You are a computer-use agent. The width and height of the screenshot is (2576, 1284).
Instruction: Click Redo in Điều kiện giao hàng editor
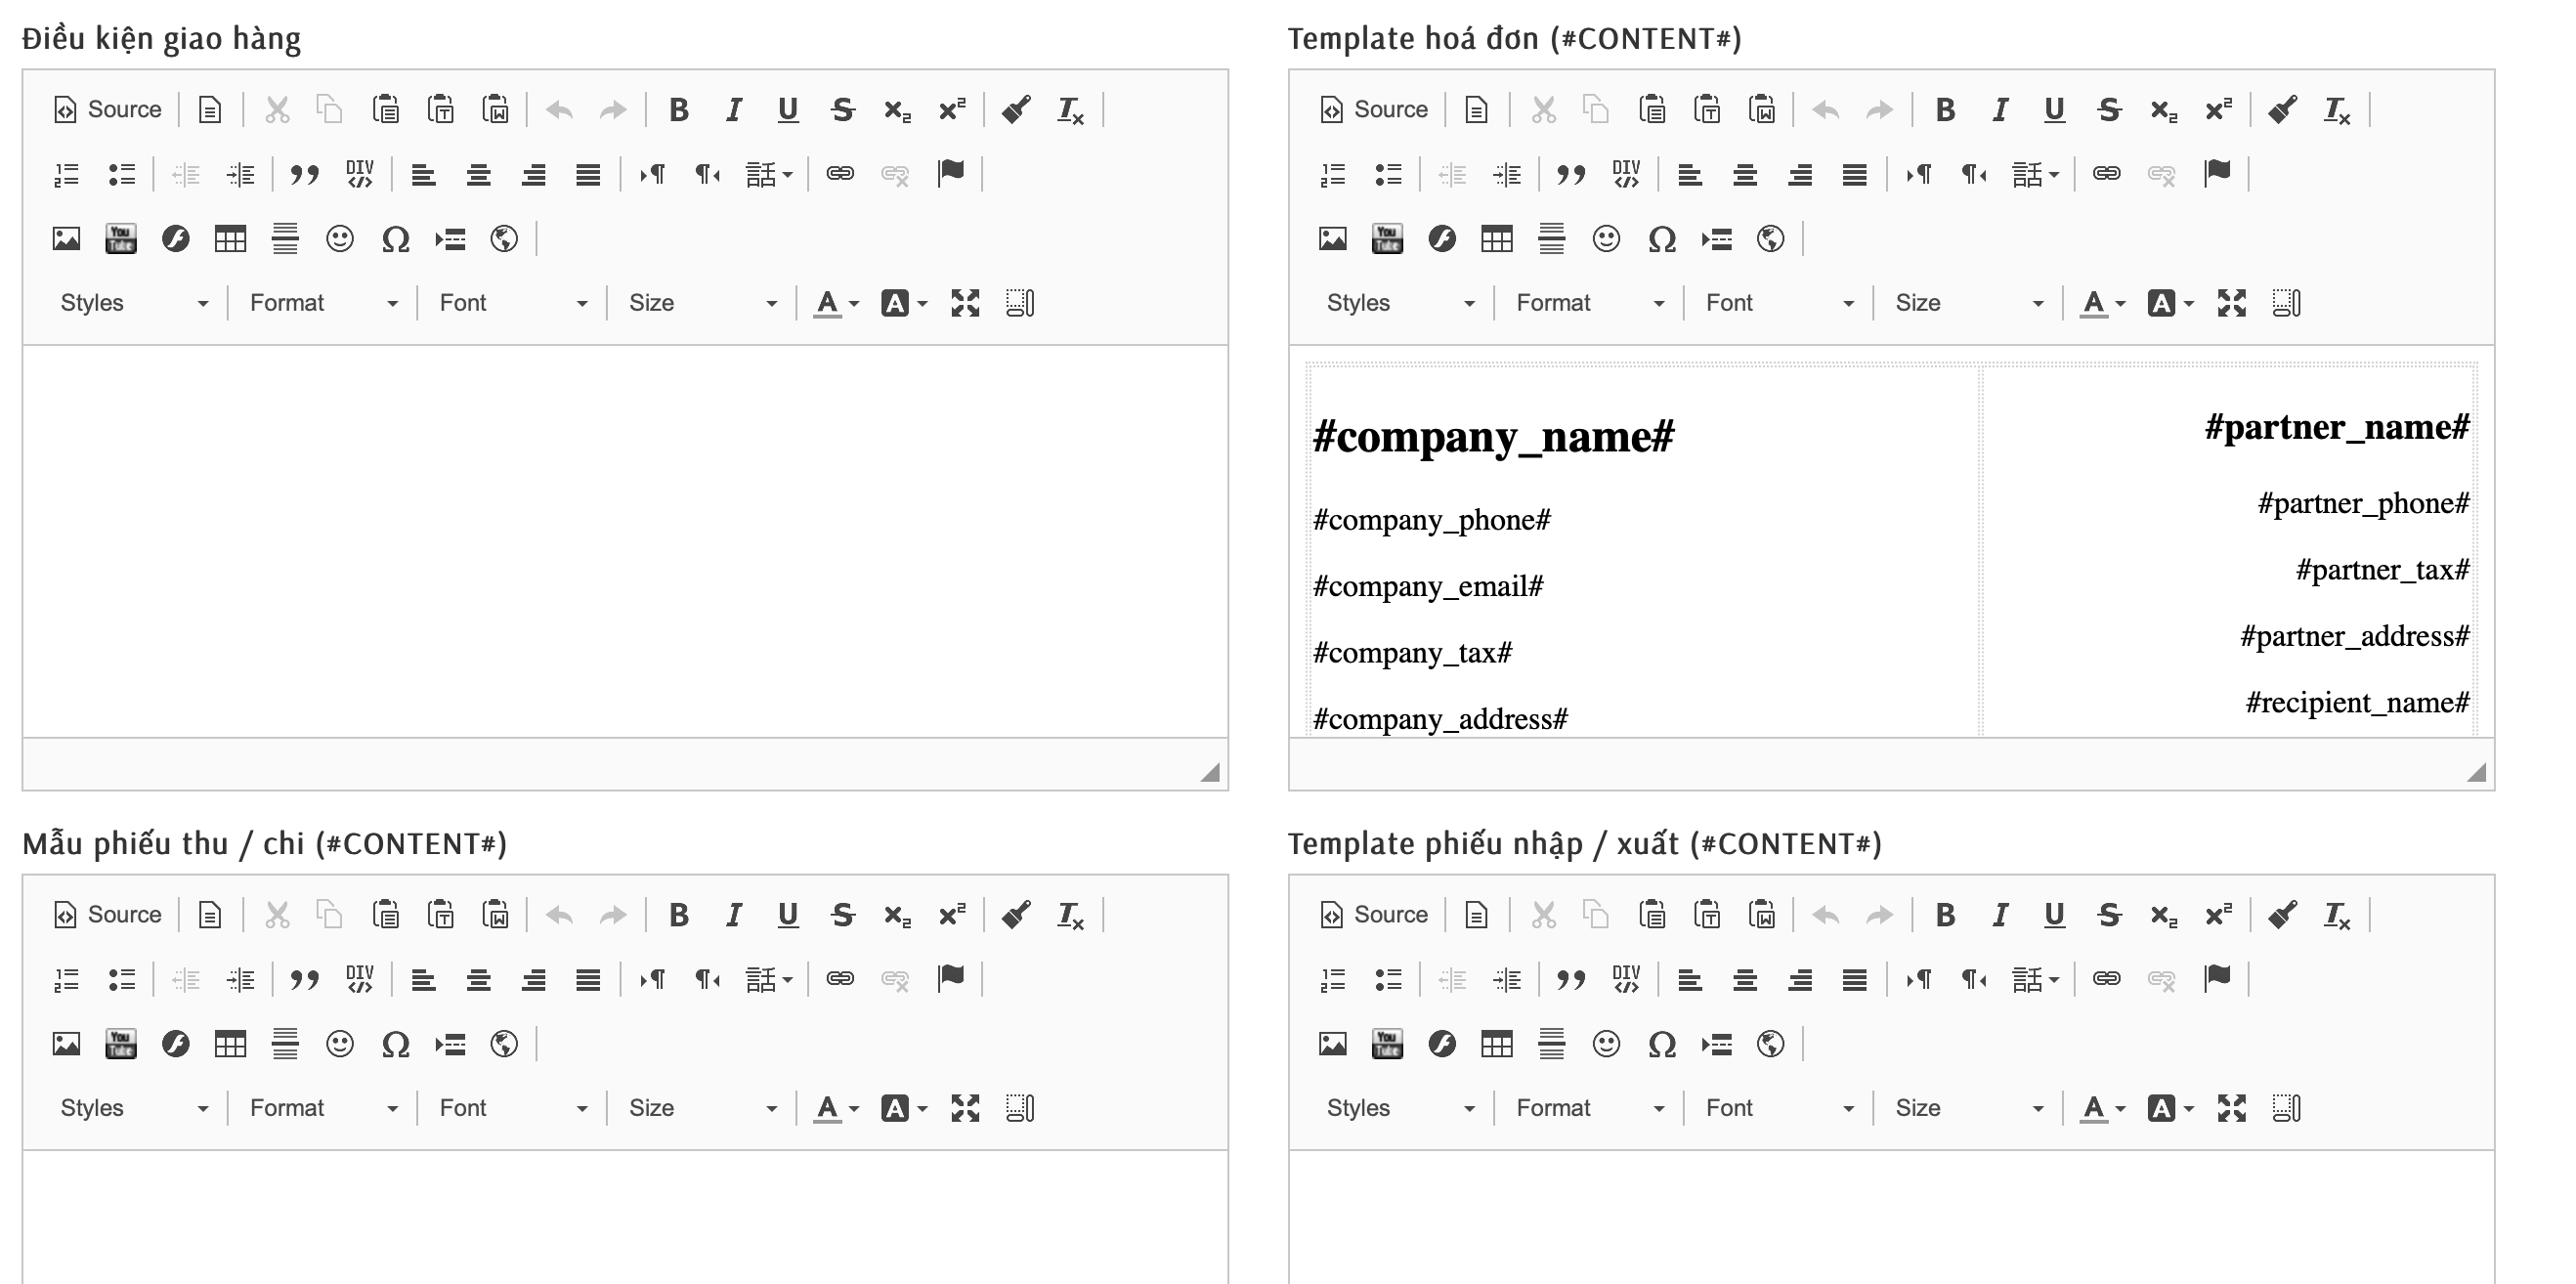[x=613, y=109]
